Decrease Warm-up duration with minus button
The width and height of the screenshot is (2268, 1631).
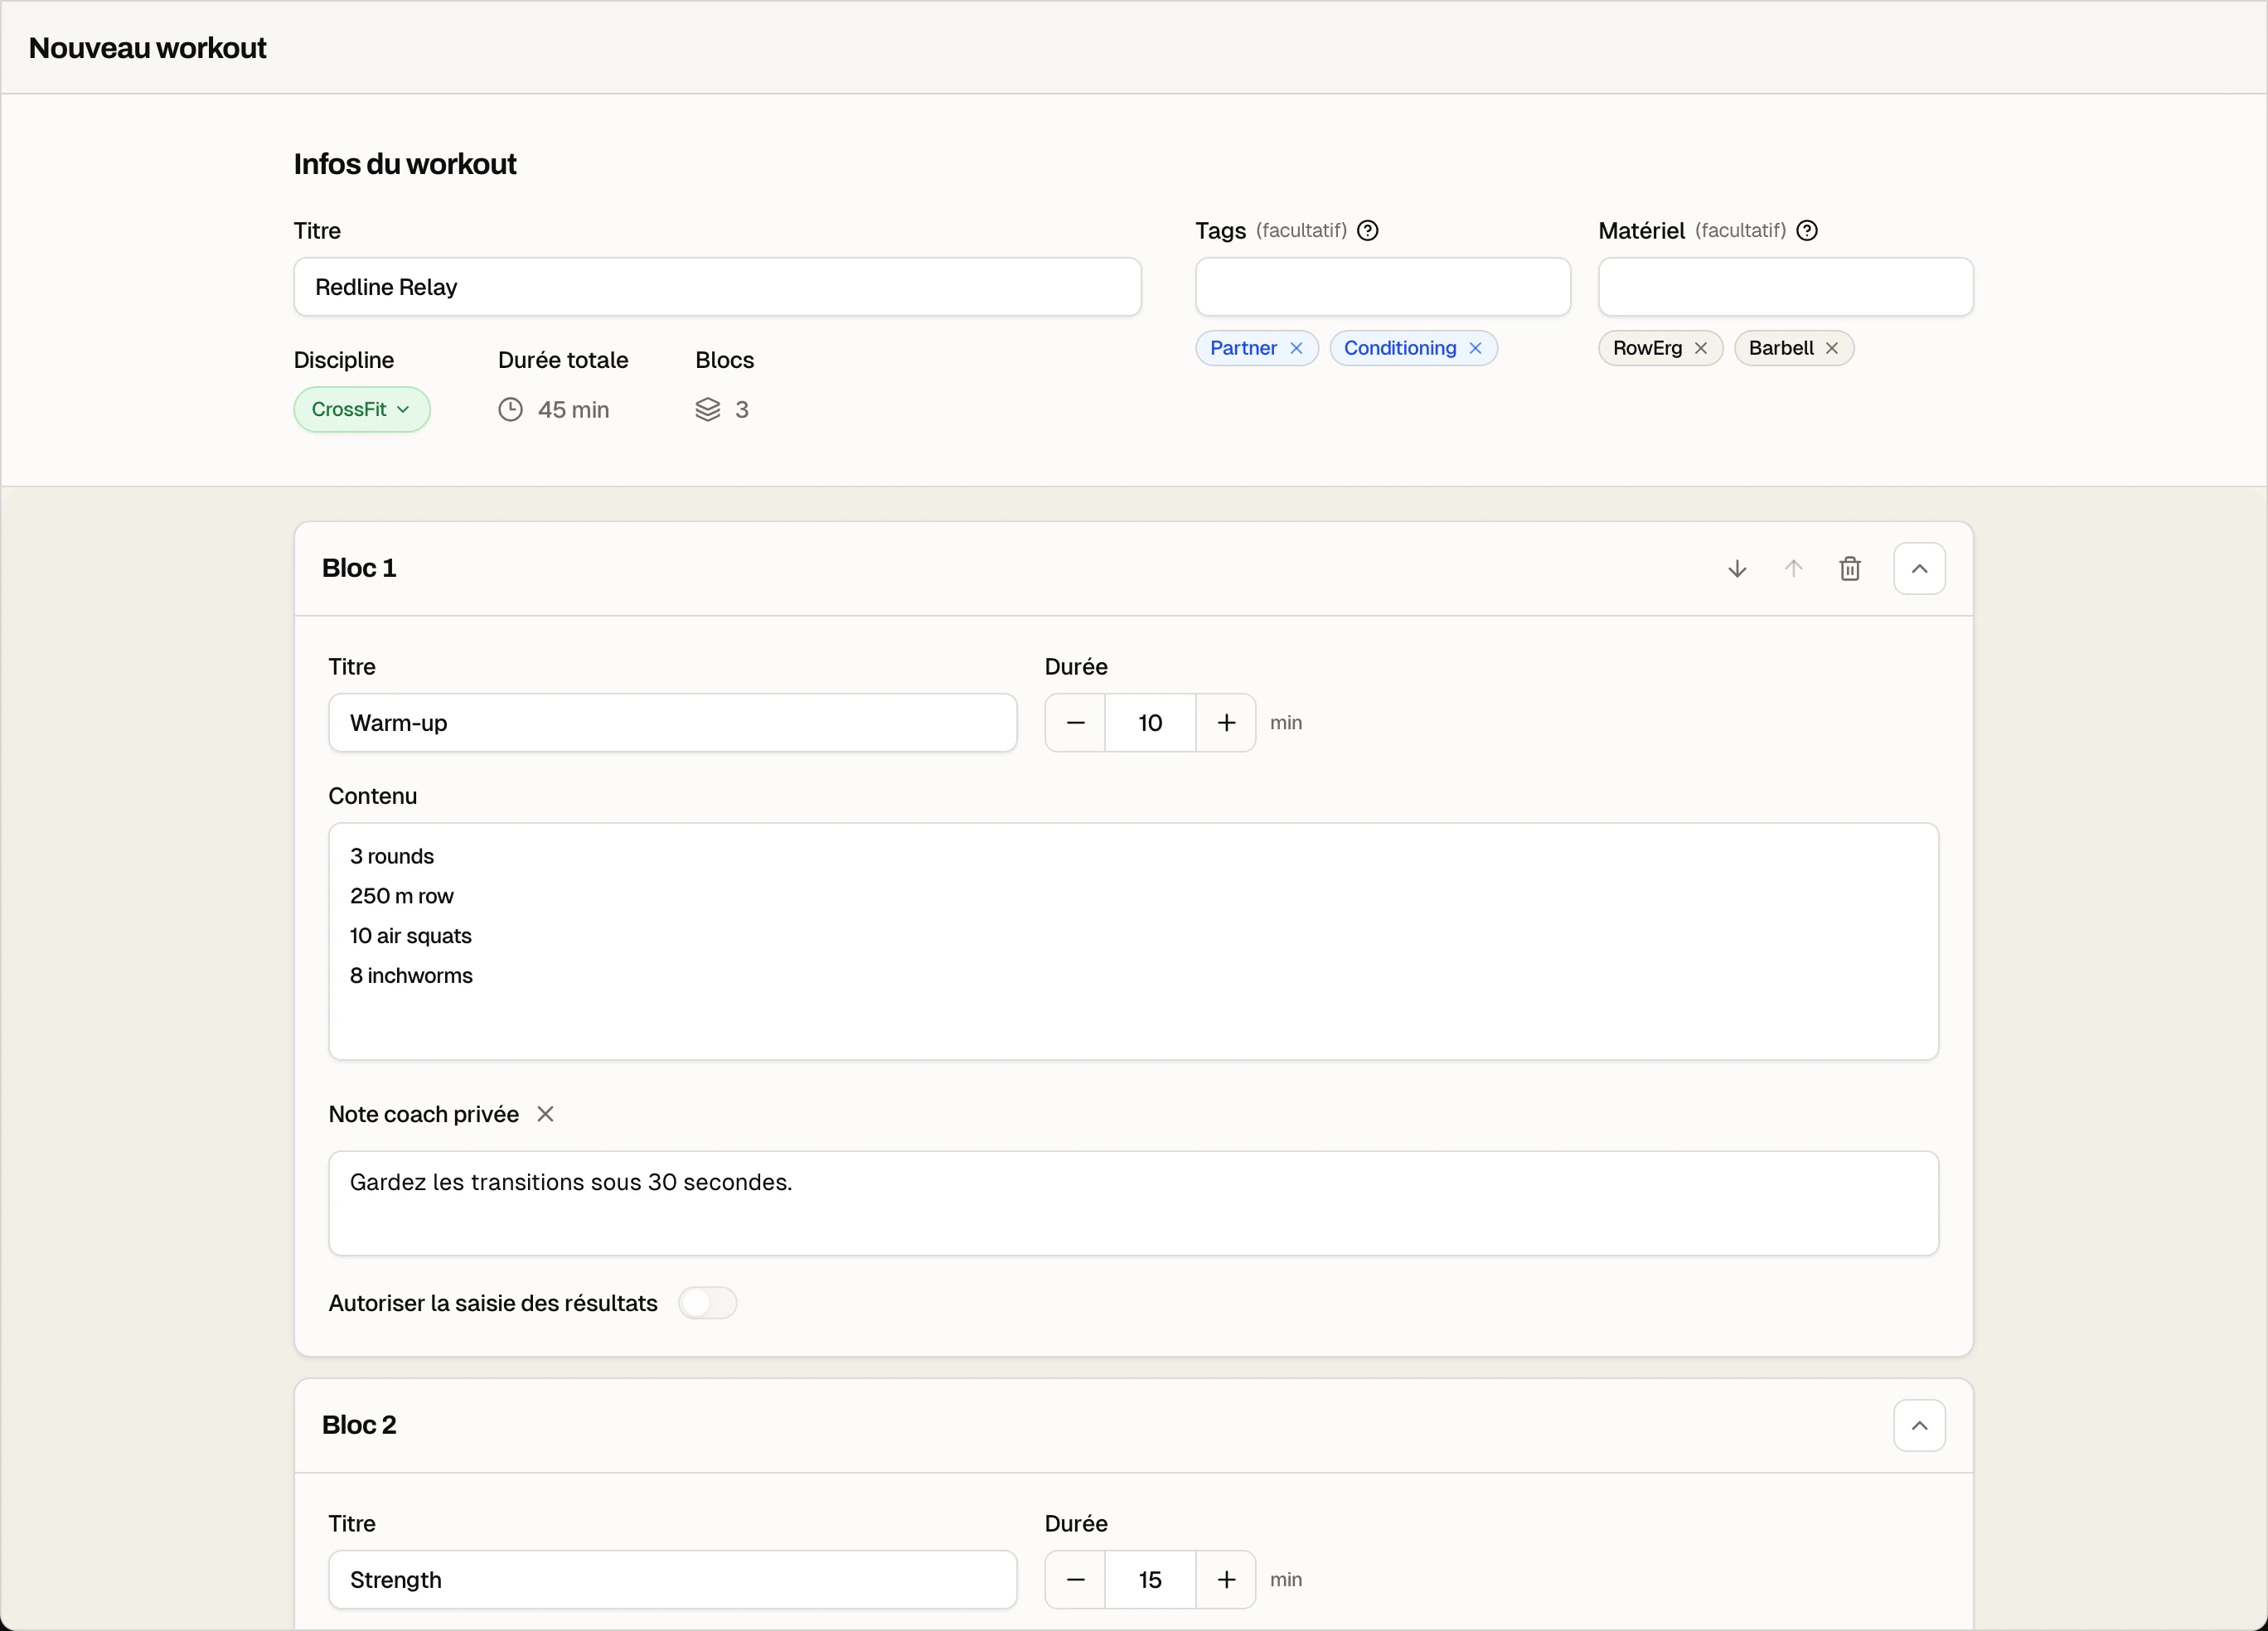(1076, 723)
